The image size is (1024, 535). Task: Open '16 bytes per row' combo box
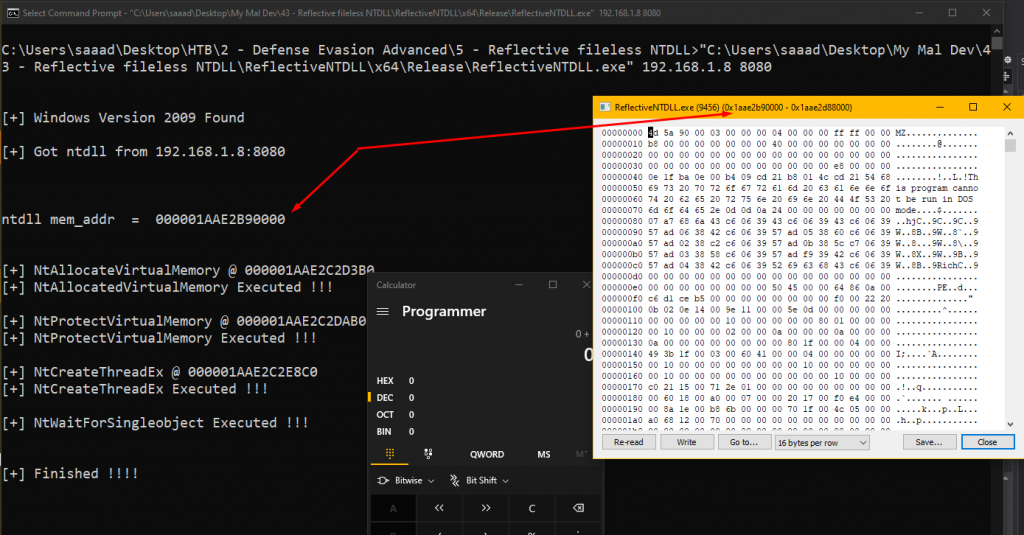pyautogui.click(x=822, y=442)
